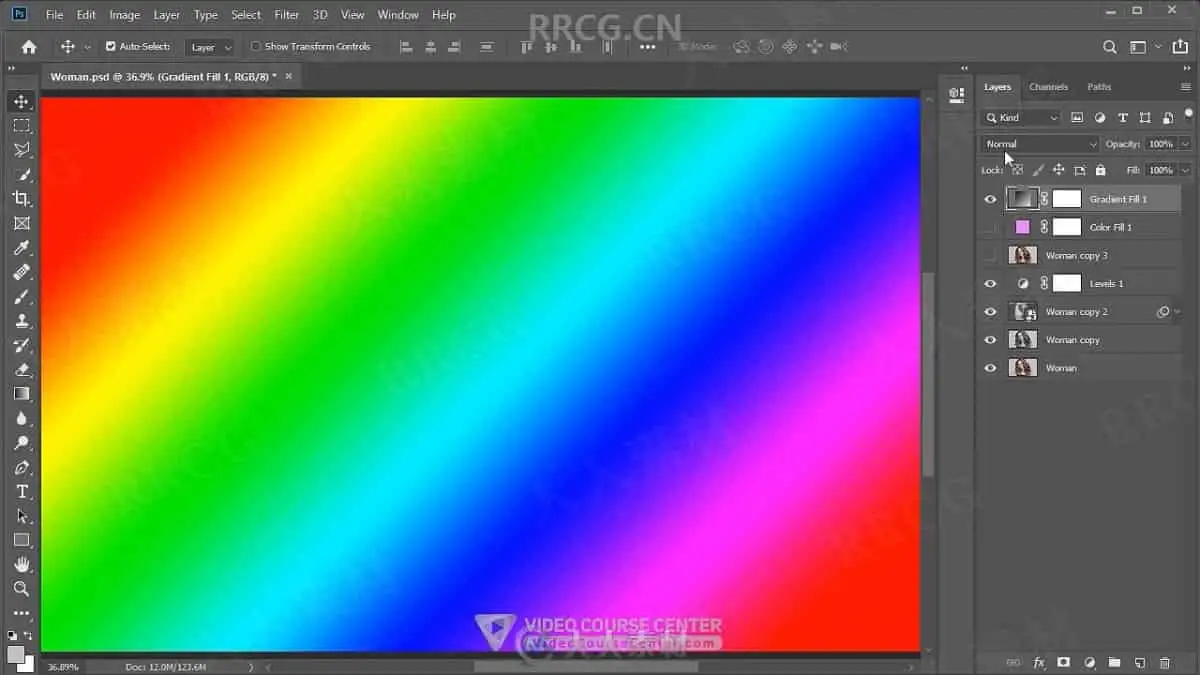Lock all with padlock icon
The image size is (1200, 675).
coord(1101,170)
